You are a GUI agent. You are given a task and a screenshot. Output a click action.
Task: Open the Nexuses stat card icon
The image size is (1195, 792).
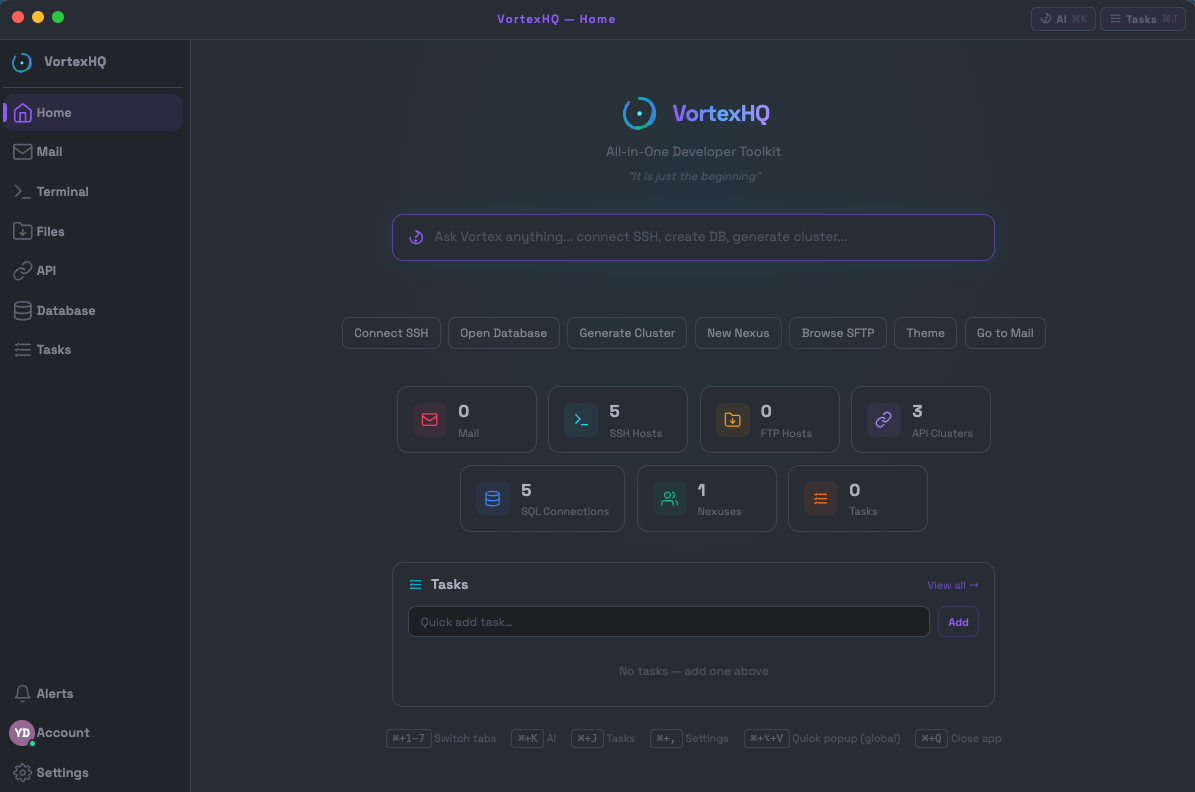point(670,499)
